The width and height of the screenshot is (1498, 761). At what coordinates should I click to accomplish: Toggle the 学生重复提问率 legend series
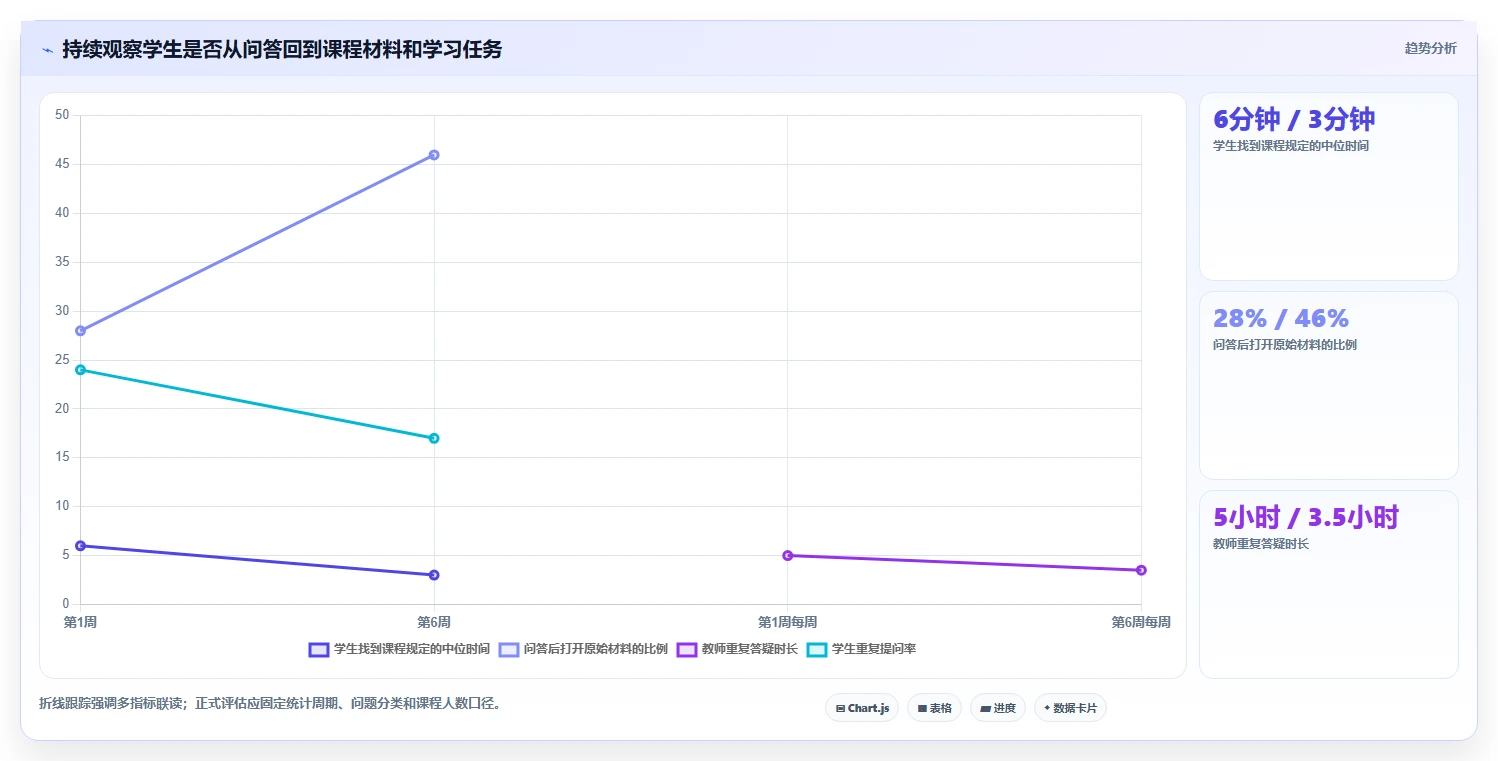(861, 649)
